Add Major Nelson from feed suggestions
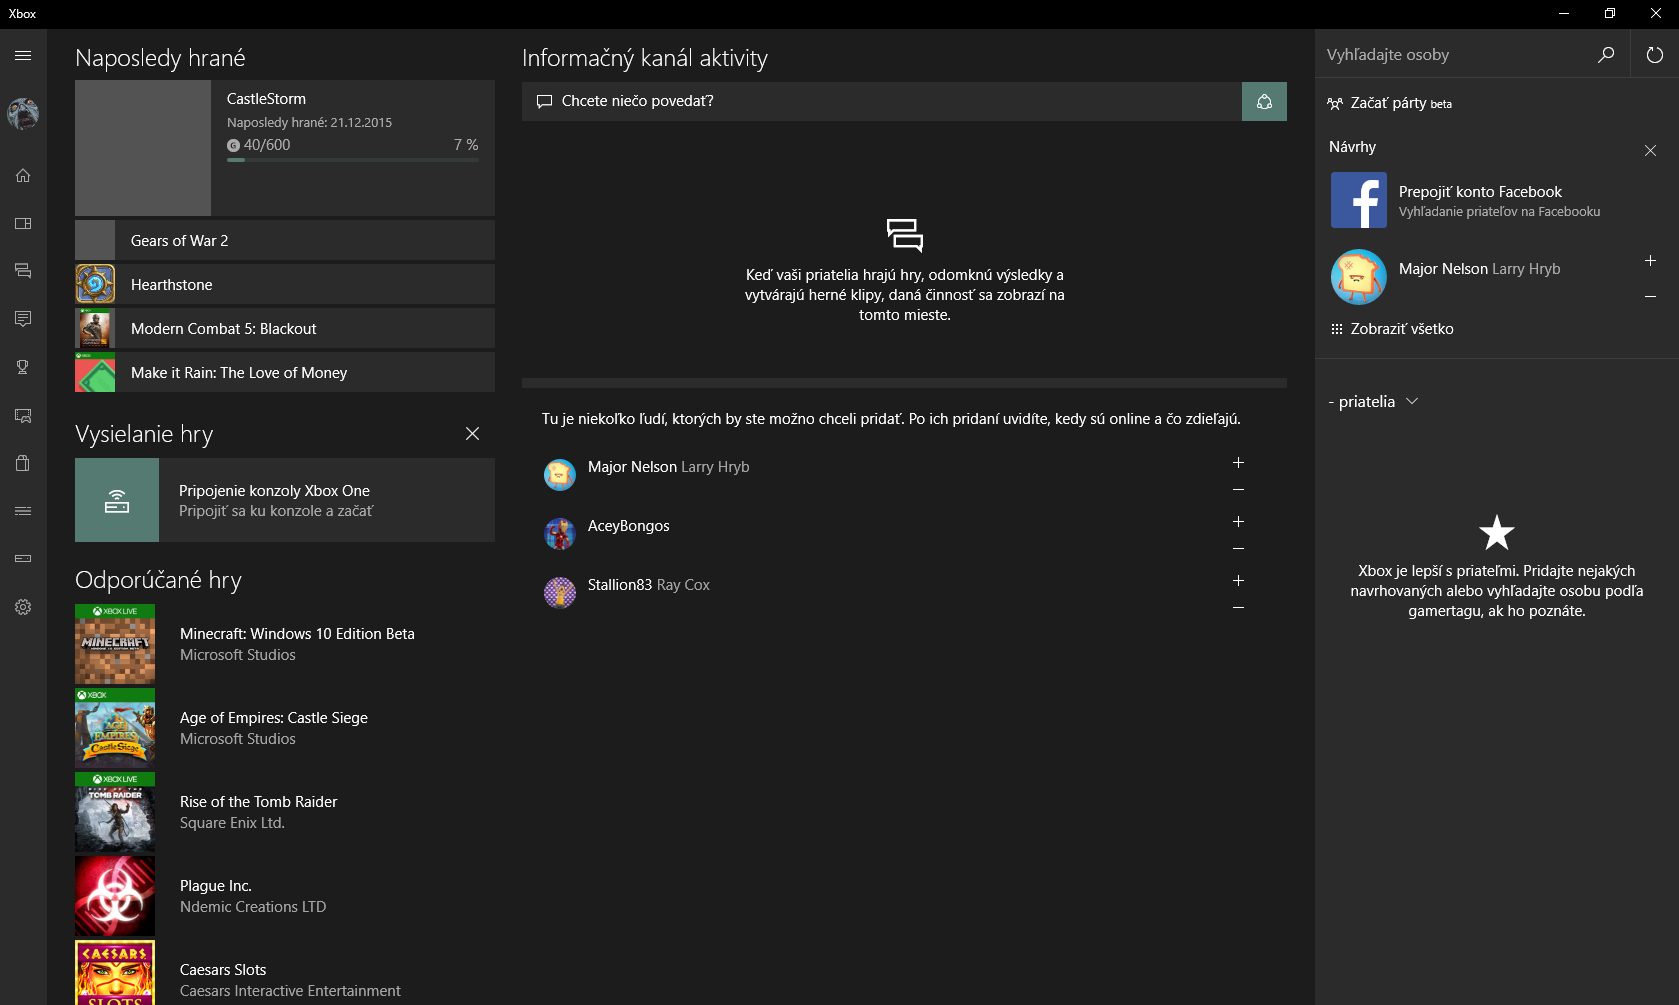 [x=1238, y=462]
